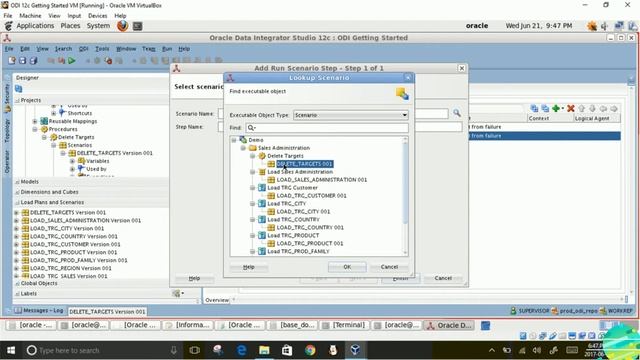The height and width of the screenshot is (360, 640).
Task: Expand DELETE_TARGETS Version 001 in Load Plans list
Action: 16,213
